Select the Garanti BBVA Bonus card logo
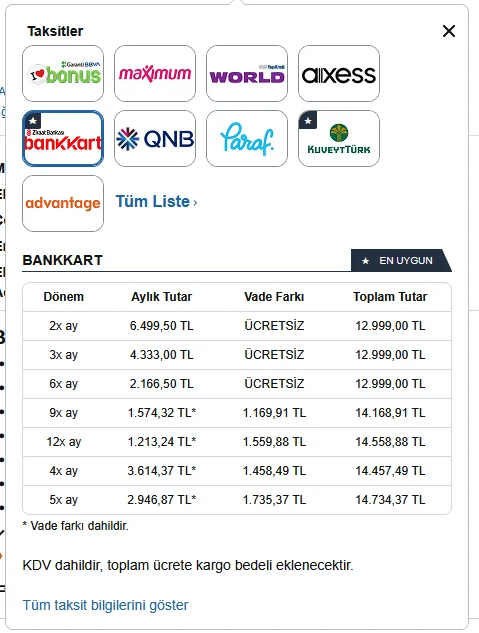Image resolution: width=479 pixels, height=633 pixels. [x=63, y=73]
